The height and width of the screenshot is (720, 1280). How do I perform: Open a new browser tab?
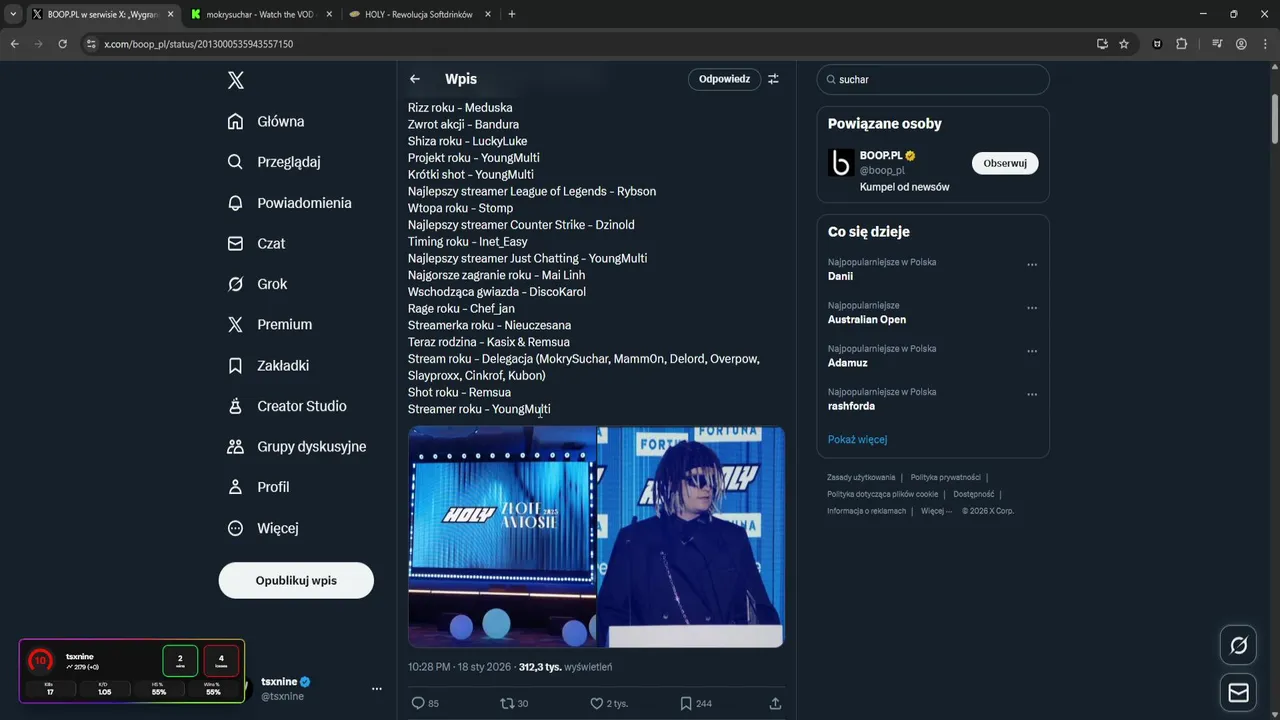pyautogui.click(x=512, y=14)
